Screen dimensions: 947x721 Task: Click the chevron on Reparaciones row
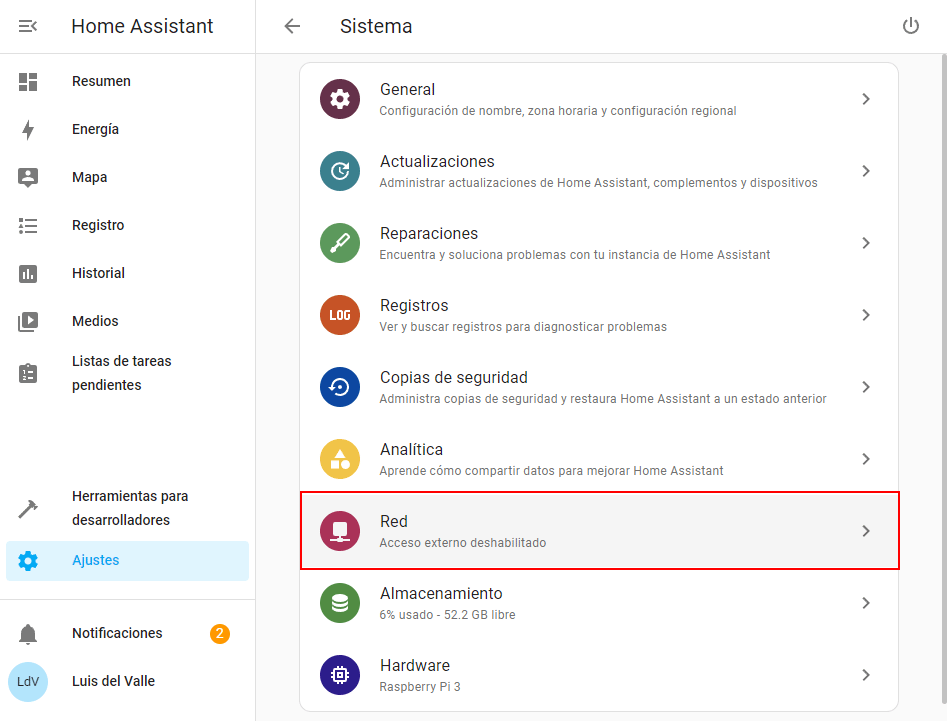coord(866,243)
